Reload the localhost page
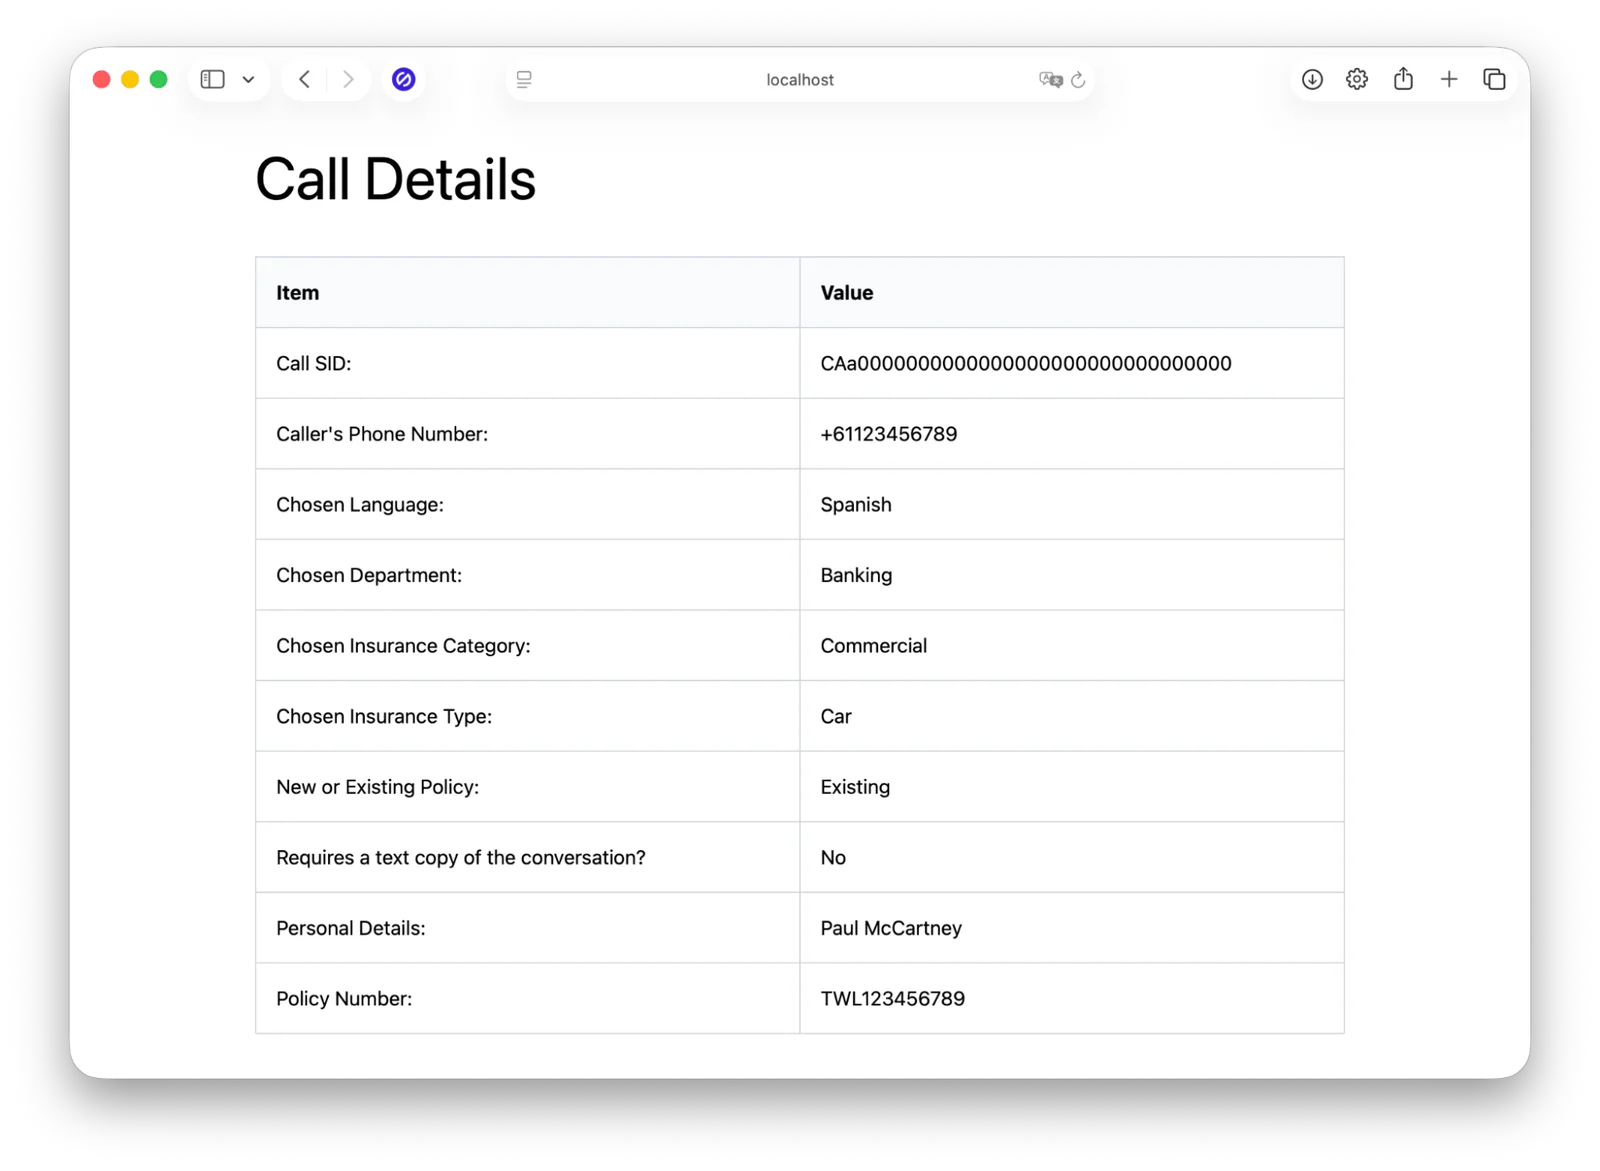Viewport: 1600px width, 1171px height. point(1078,80)
